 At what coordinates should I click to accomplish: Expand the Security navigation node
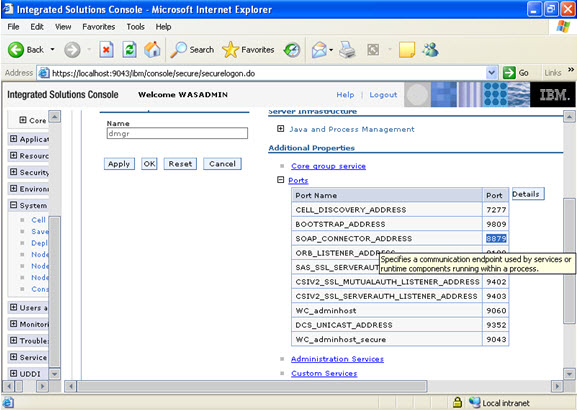[x=14, y=172]
